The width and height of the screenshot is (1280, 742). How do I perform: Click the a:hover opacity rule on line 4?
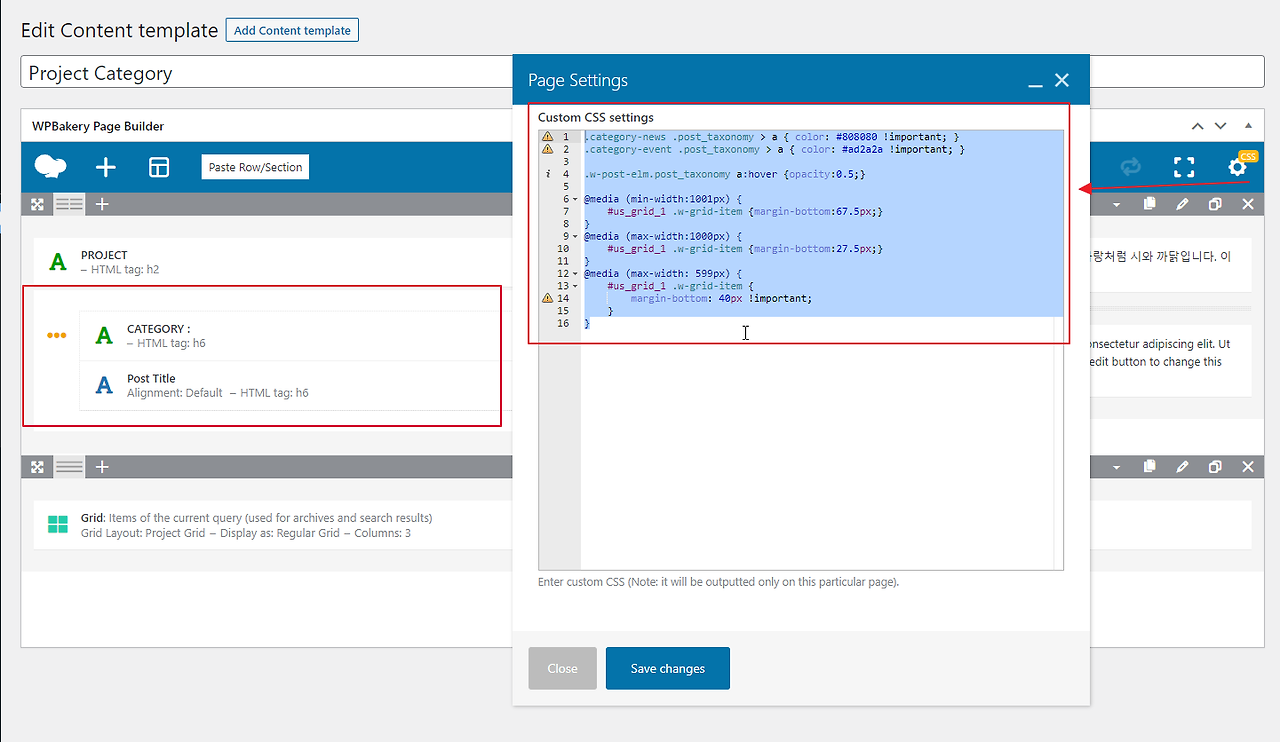[x=725, y=174]
